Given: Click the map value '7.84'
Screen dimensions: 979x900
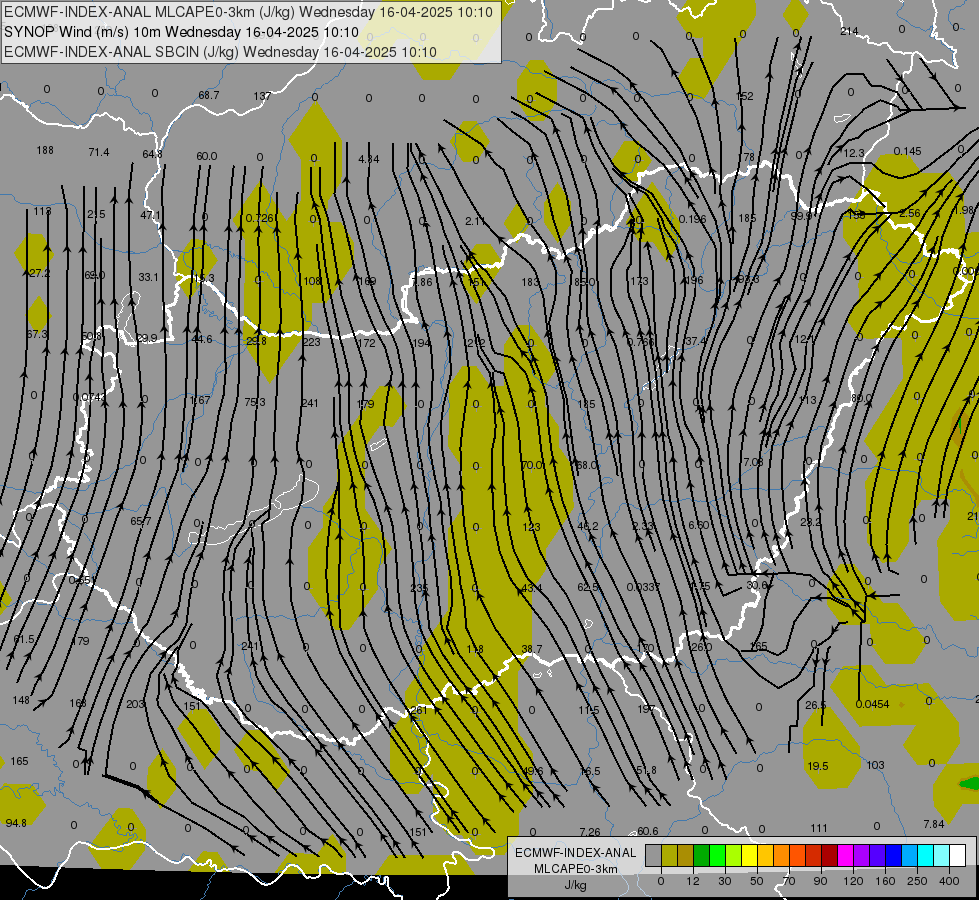Looking at the screenshot, I should (934, 824).
